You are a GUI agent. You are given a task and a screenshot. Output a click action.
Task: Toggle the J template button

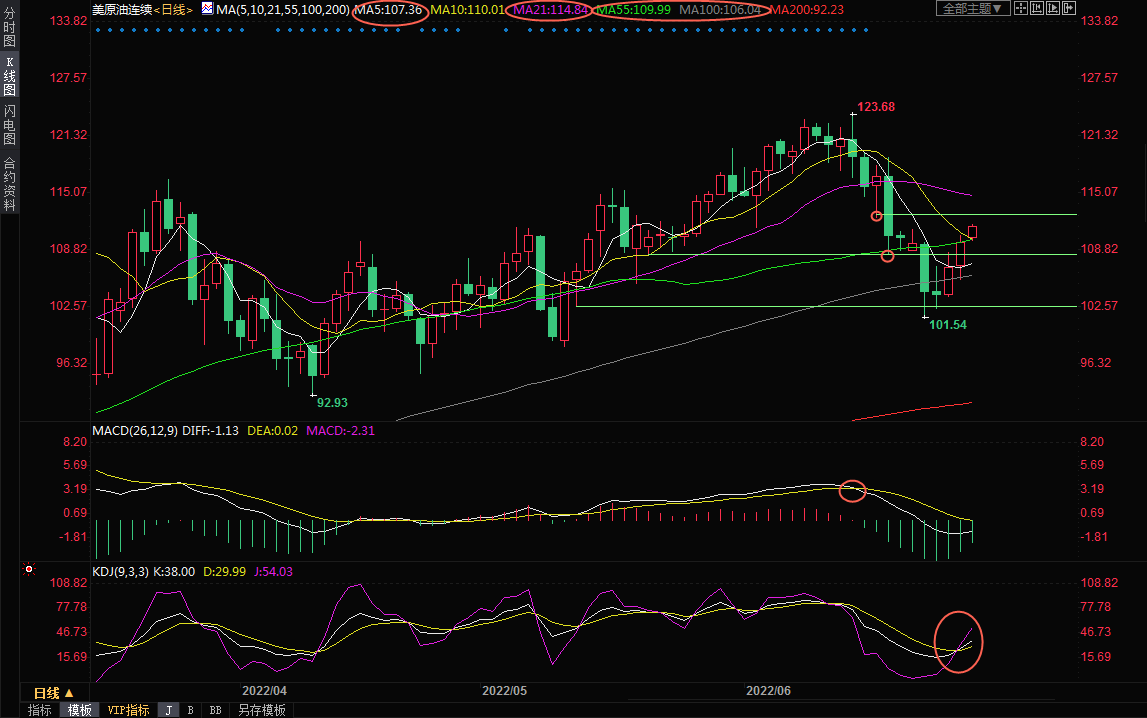(x=168, y=710)
